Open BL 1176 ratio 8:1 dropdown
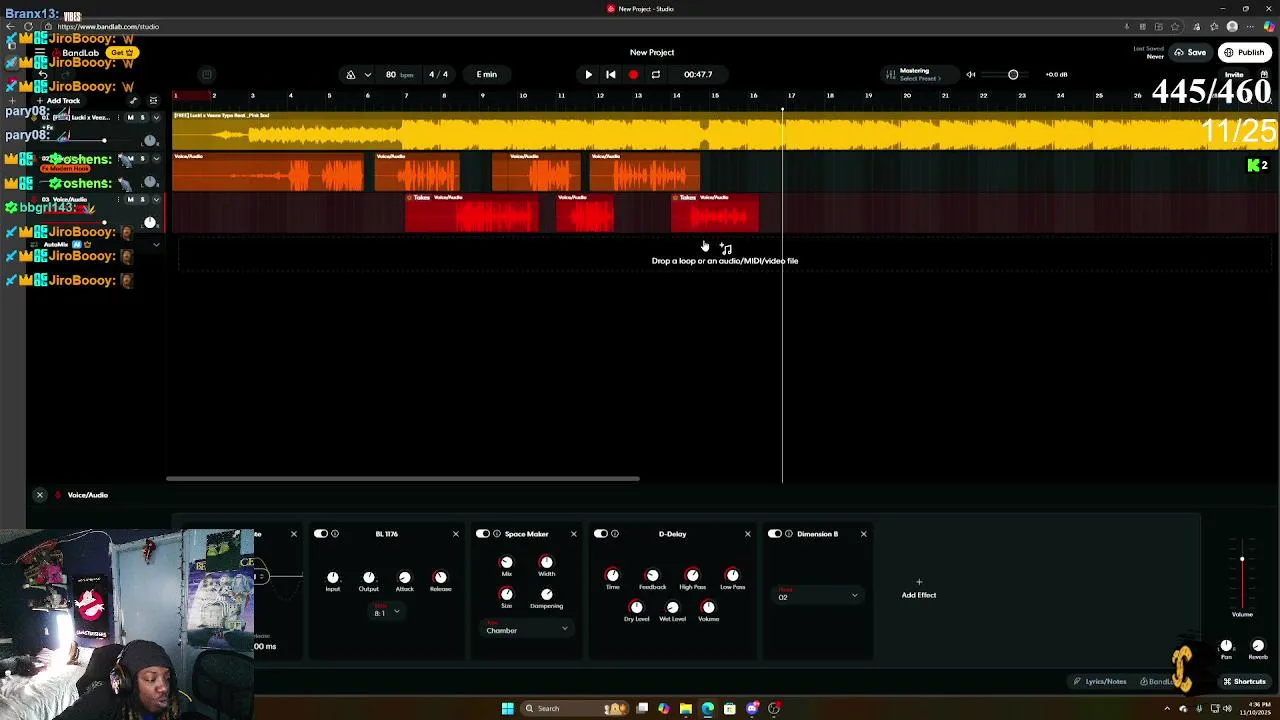This screenshot has width=1280, height=720. [387, 612]
